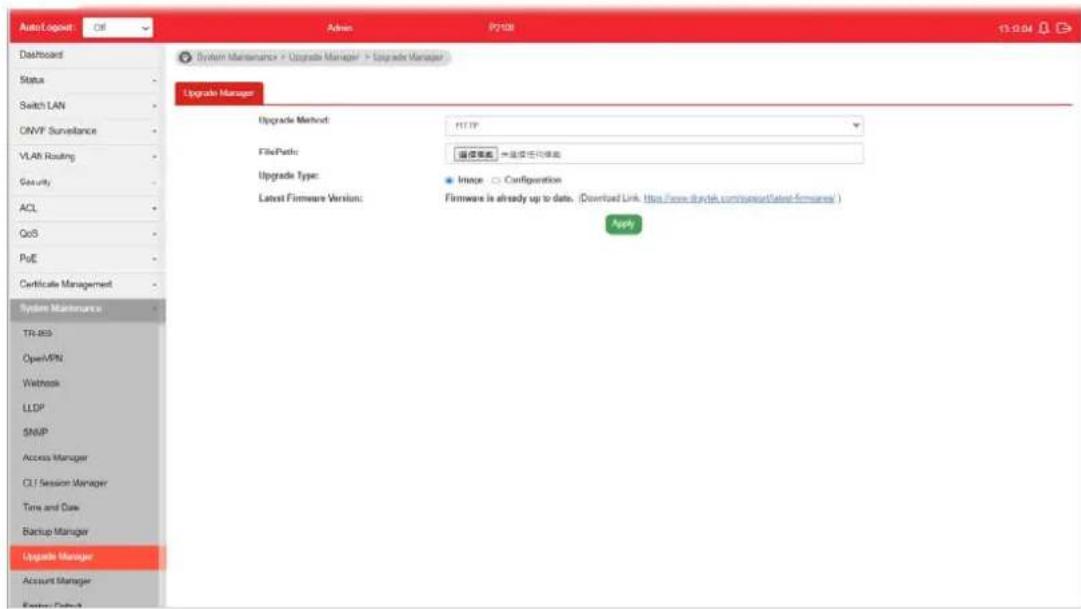1081x609 pixels.
Task: Expand the Security menu
Action: pos(88,182)
